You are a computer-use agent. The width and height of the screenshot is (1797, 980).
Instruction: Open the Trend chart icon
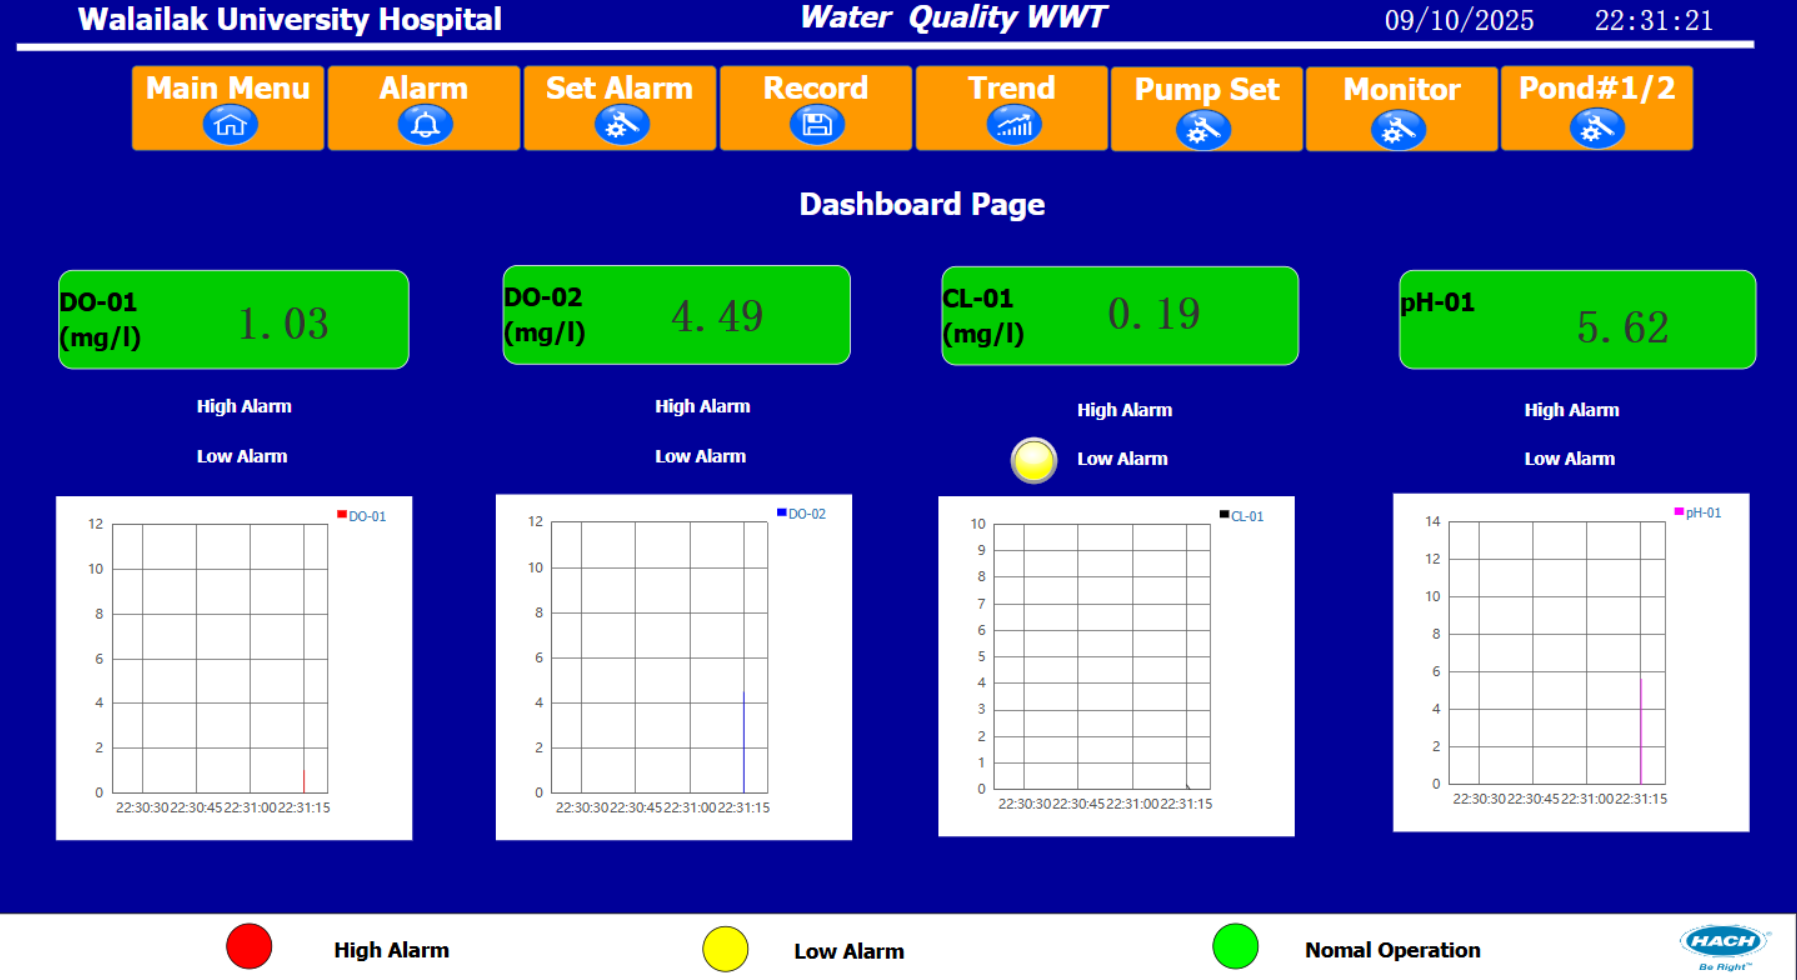(x=1013, y=126)
